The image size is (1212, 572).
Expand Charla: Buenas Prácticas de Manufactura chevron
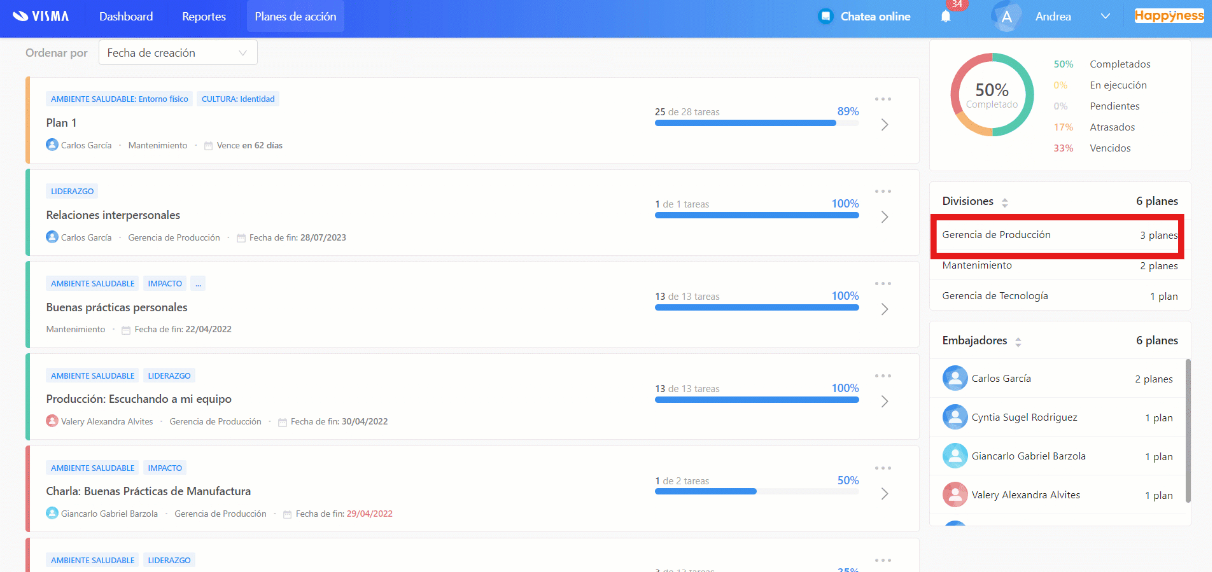click(x=884, y=493)
